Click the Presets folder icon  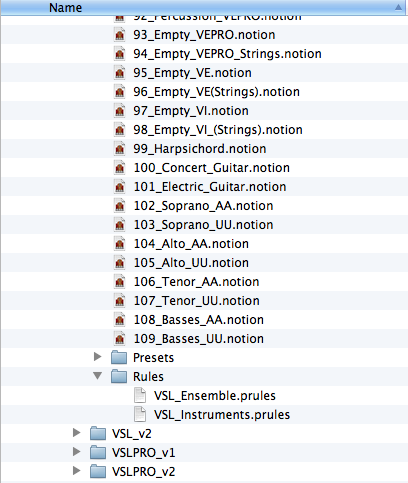[119, 358]
